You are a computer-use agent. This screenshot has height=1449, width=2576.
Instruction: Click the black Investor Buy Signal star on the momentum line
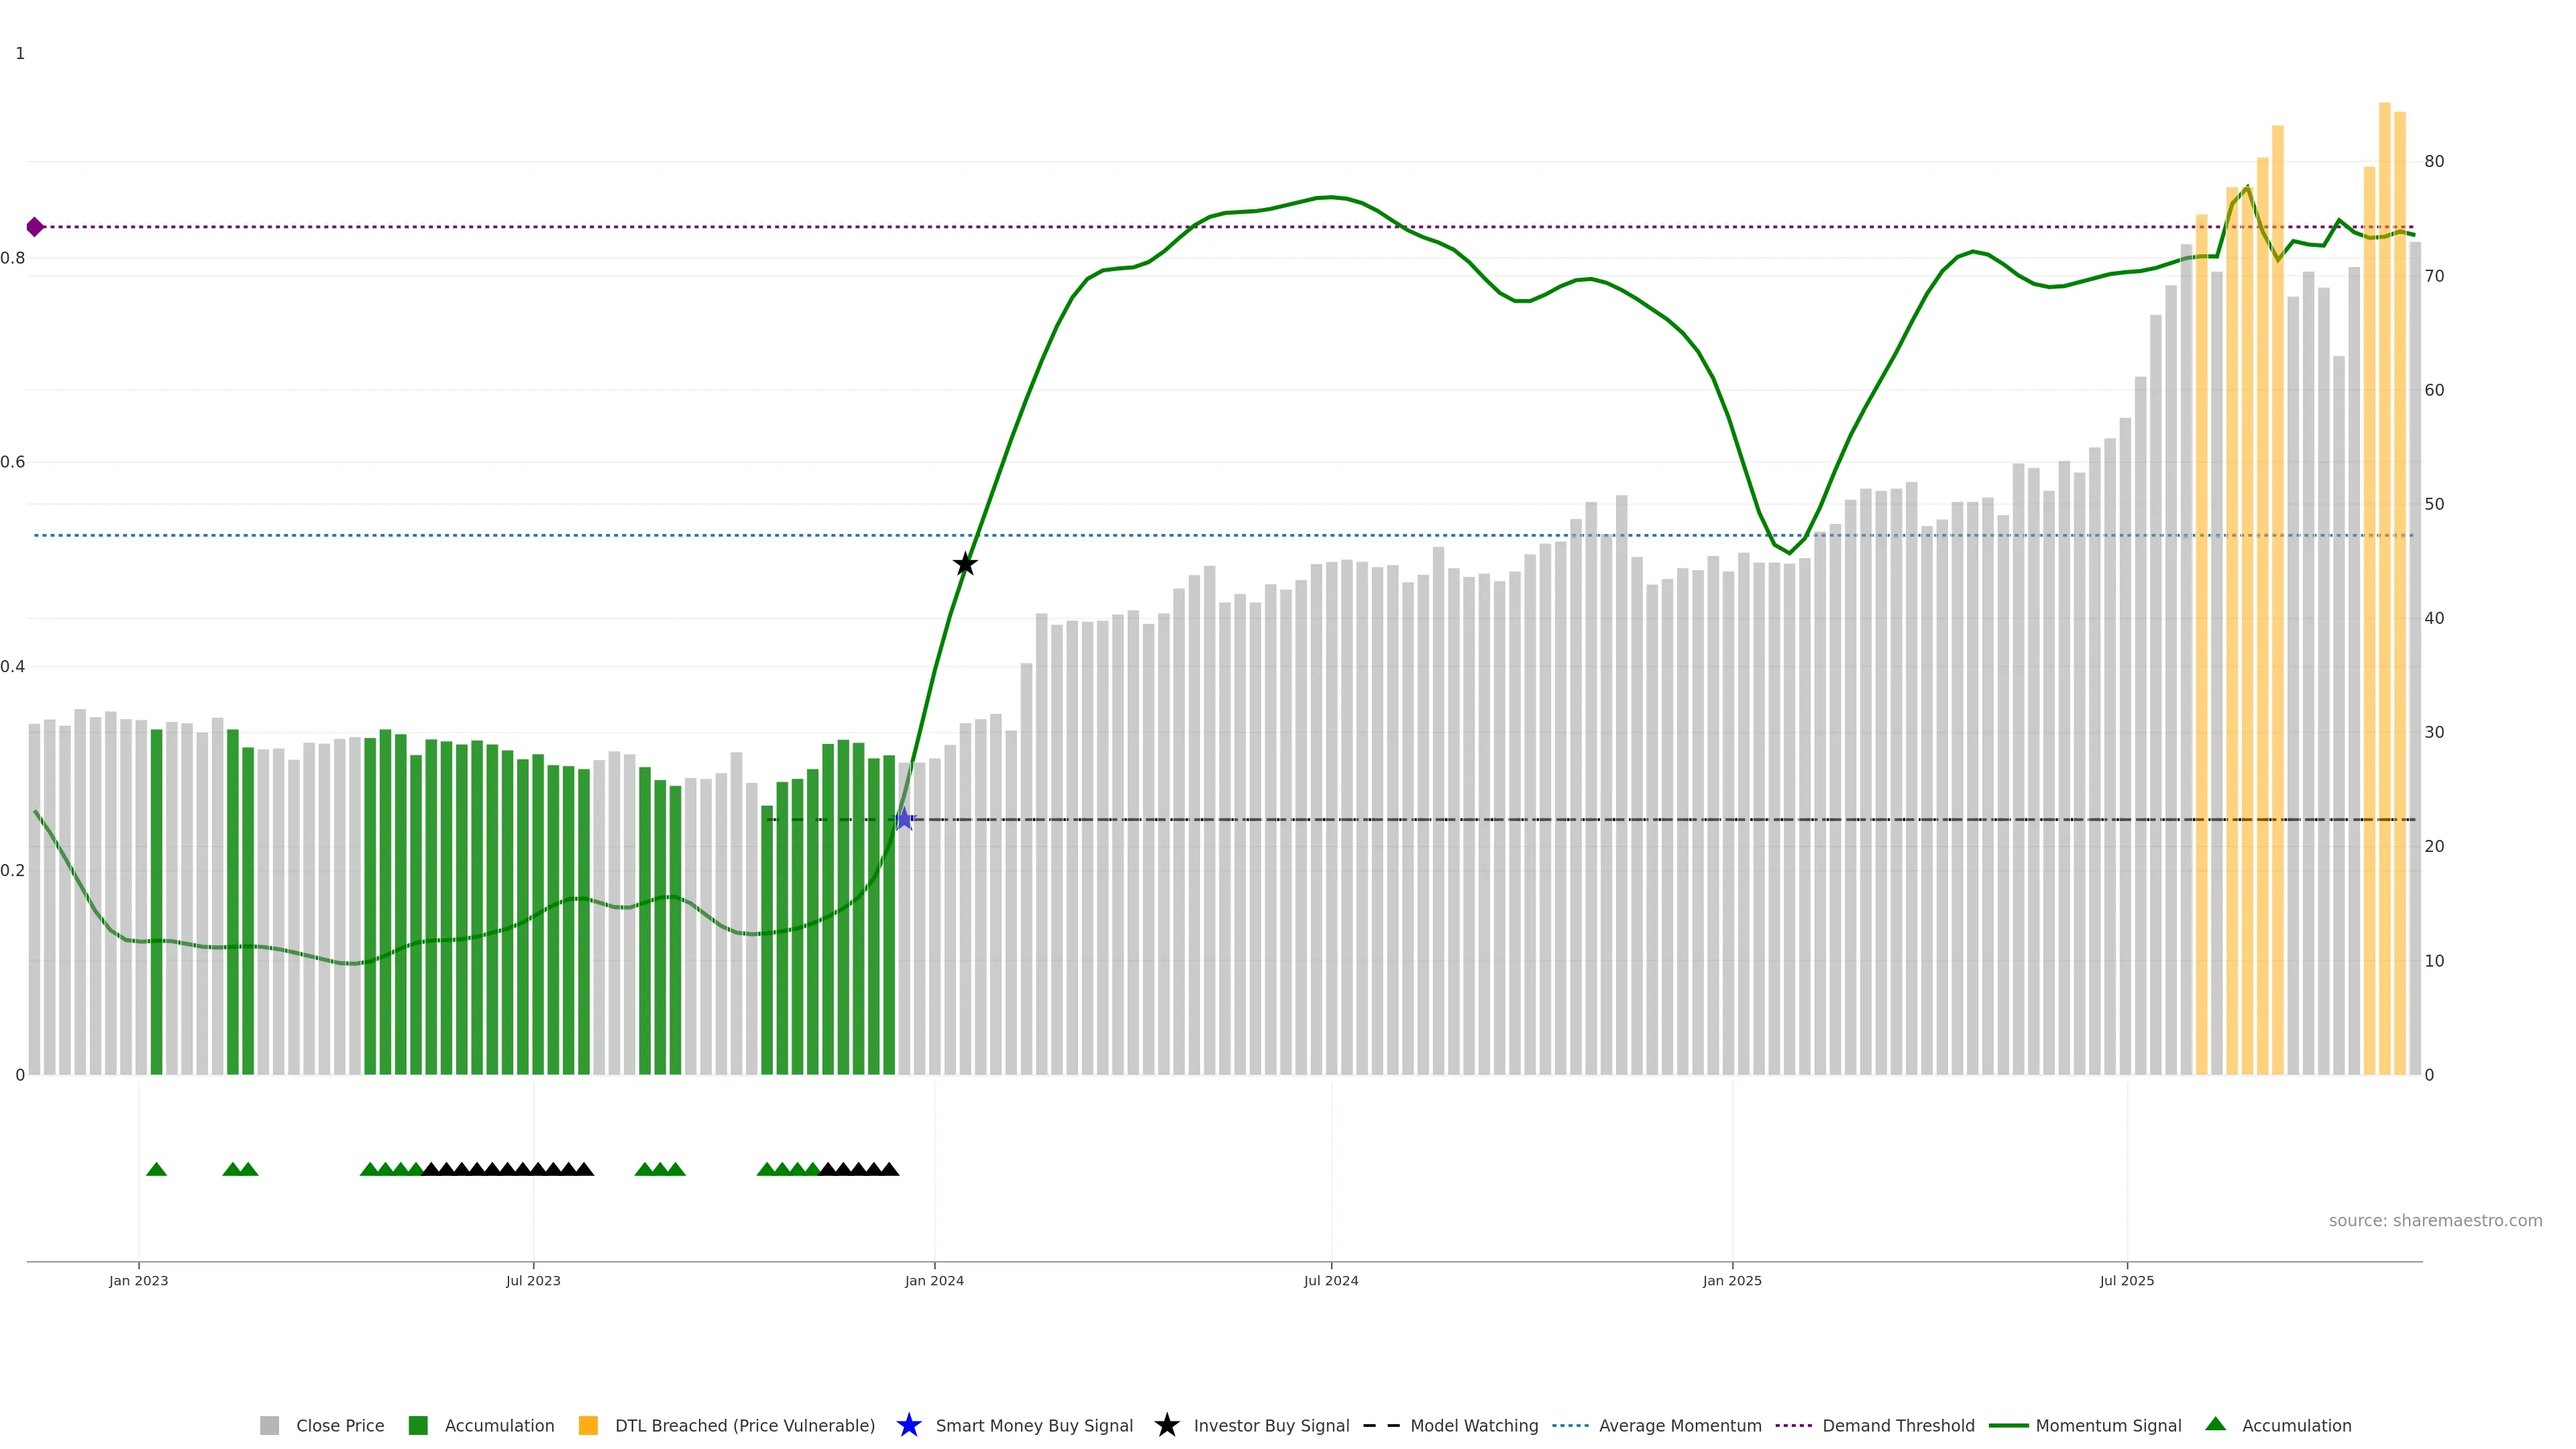tap(964, 564)
